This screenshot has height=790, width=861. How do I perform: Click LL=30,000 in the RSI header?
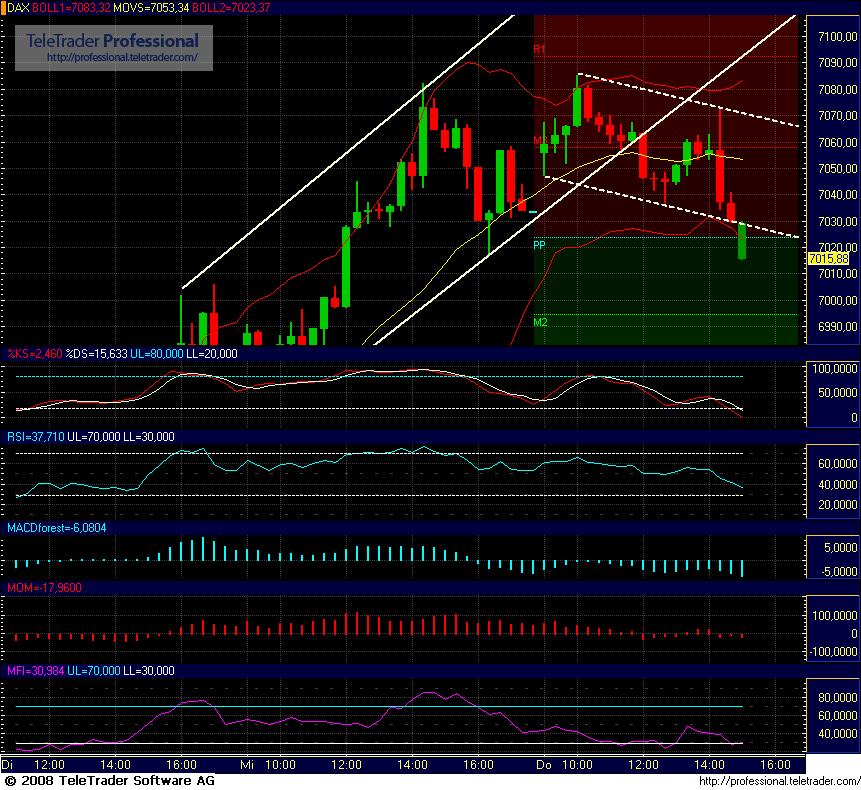click(x=149, y=437)
